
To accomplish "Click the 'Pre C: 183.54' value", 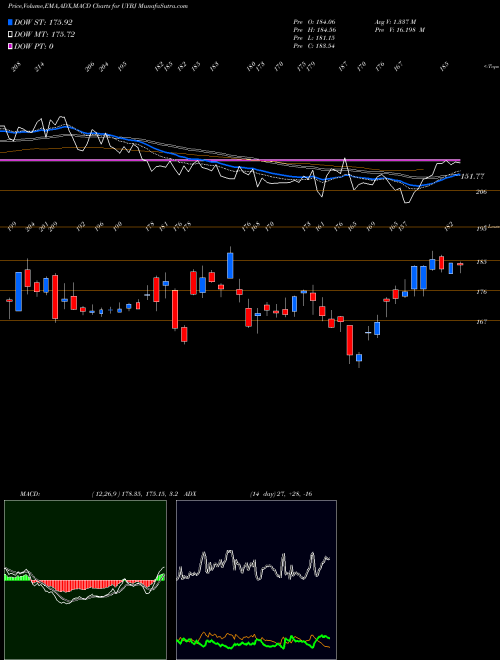I will [314, 46].
